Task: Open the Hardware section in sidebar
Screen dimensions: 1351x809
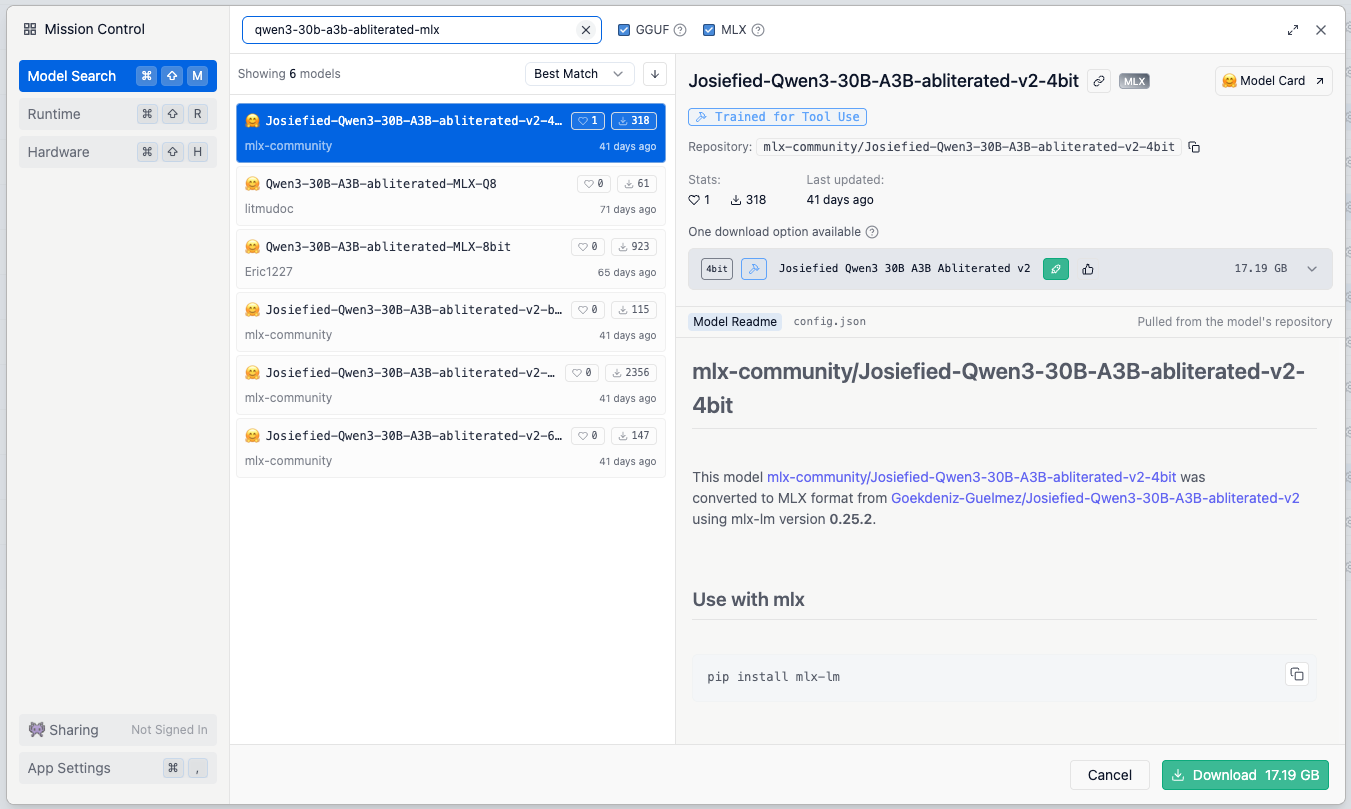Action: (117, 152)
